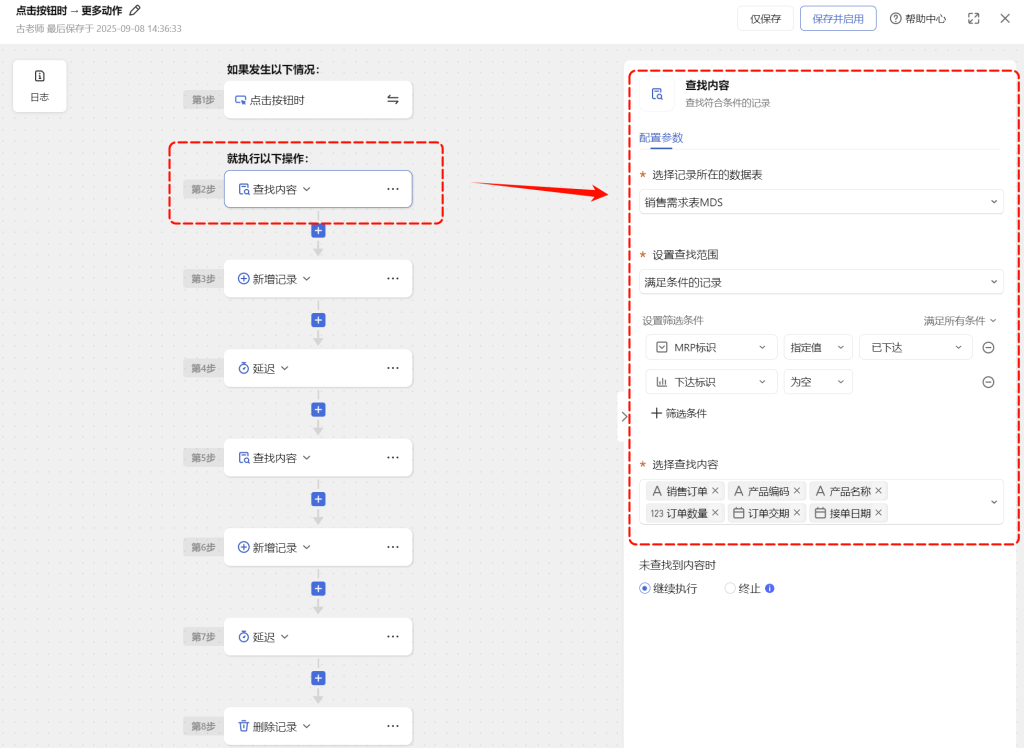Remove the 下达标识 filter condition
This screenshot has height=748, width=1024.
point(988,382)
